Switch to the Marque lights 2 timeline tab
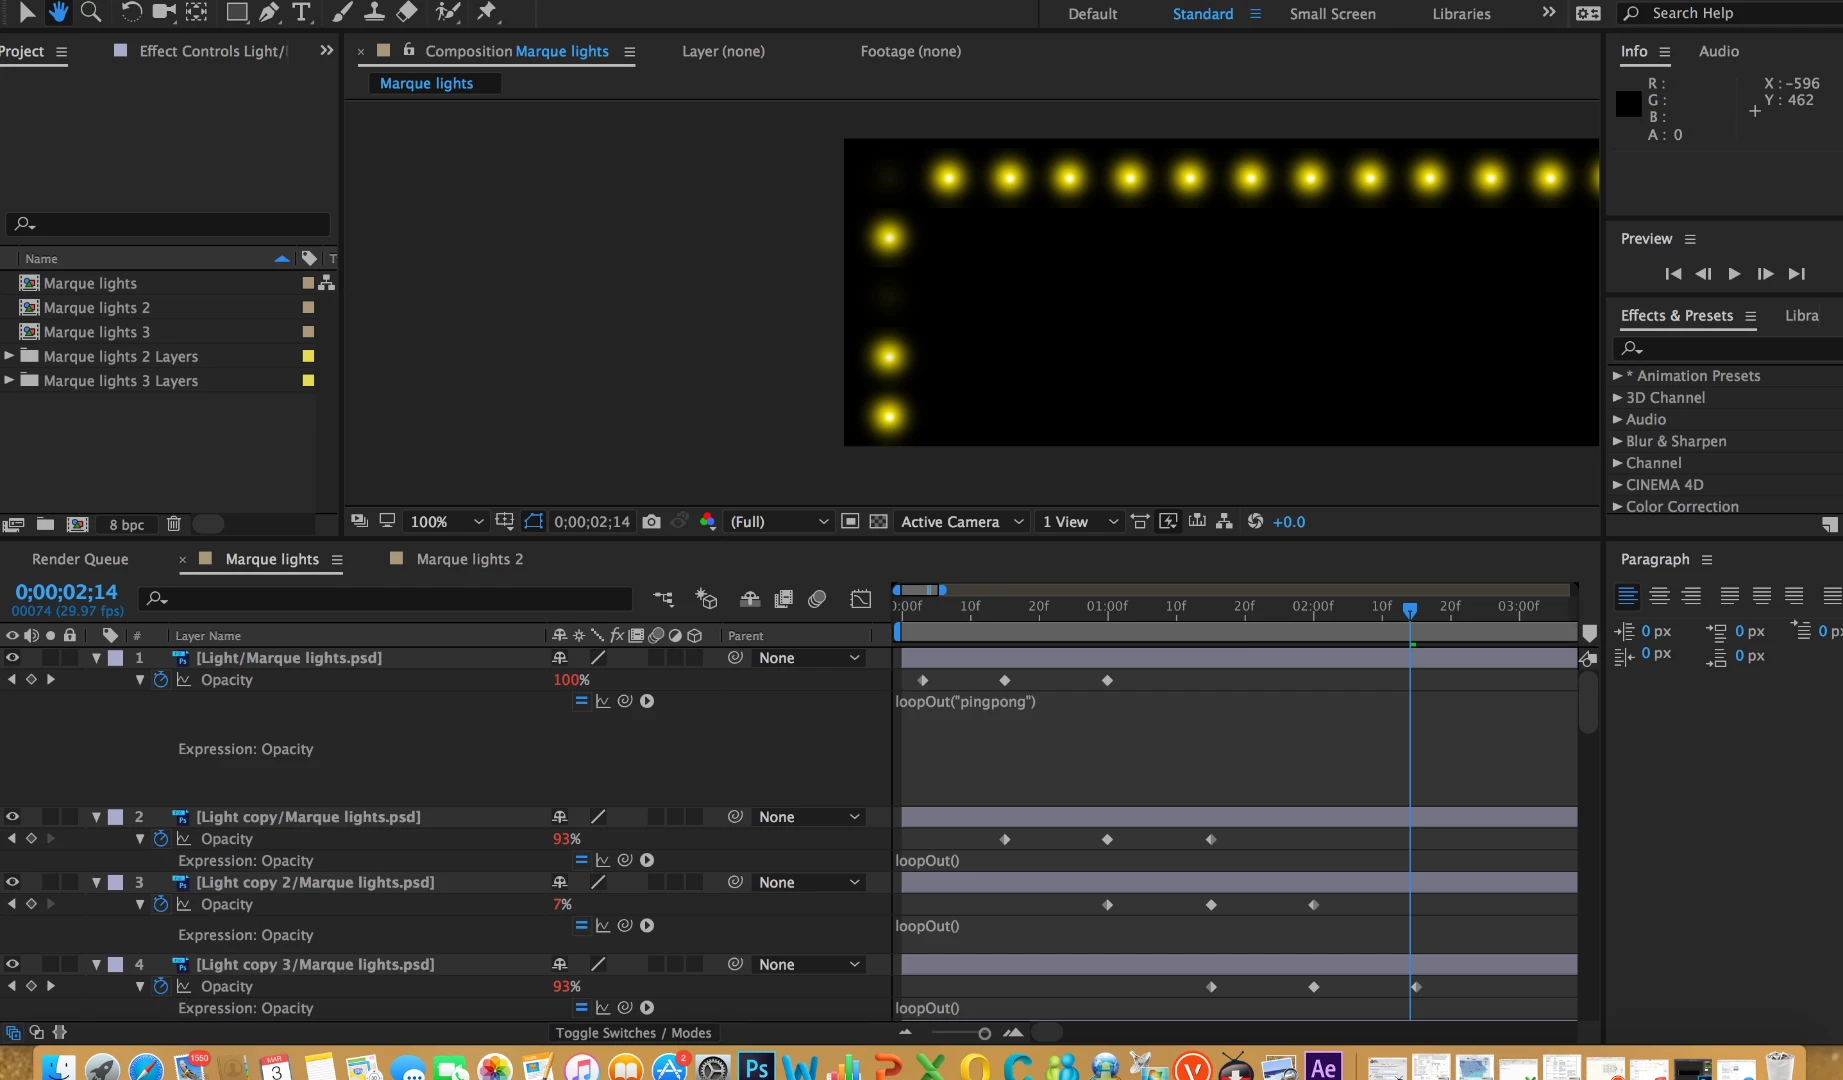Viewport: 1843px width, 1080px height. pyautogui.click(x=469, y=559)
